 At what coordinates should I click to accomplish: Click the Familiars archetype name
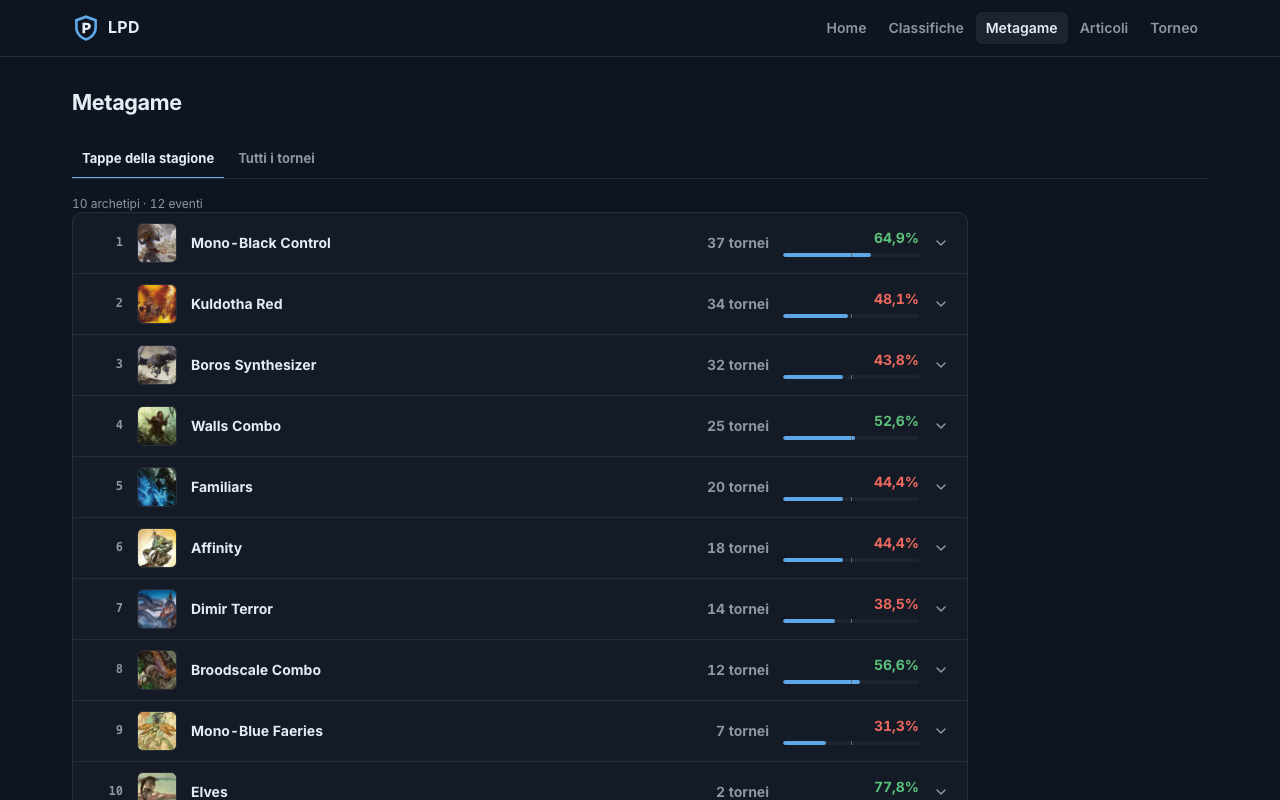pos(222,487)
